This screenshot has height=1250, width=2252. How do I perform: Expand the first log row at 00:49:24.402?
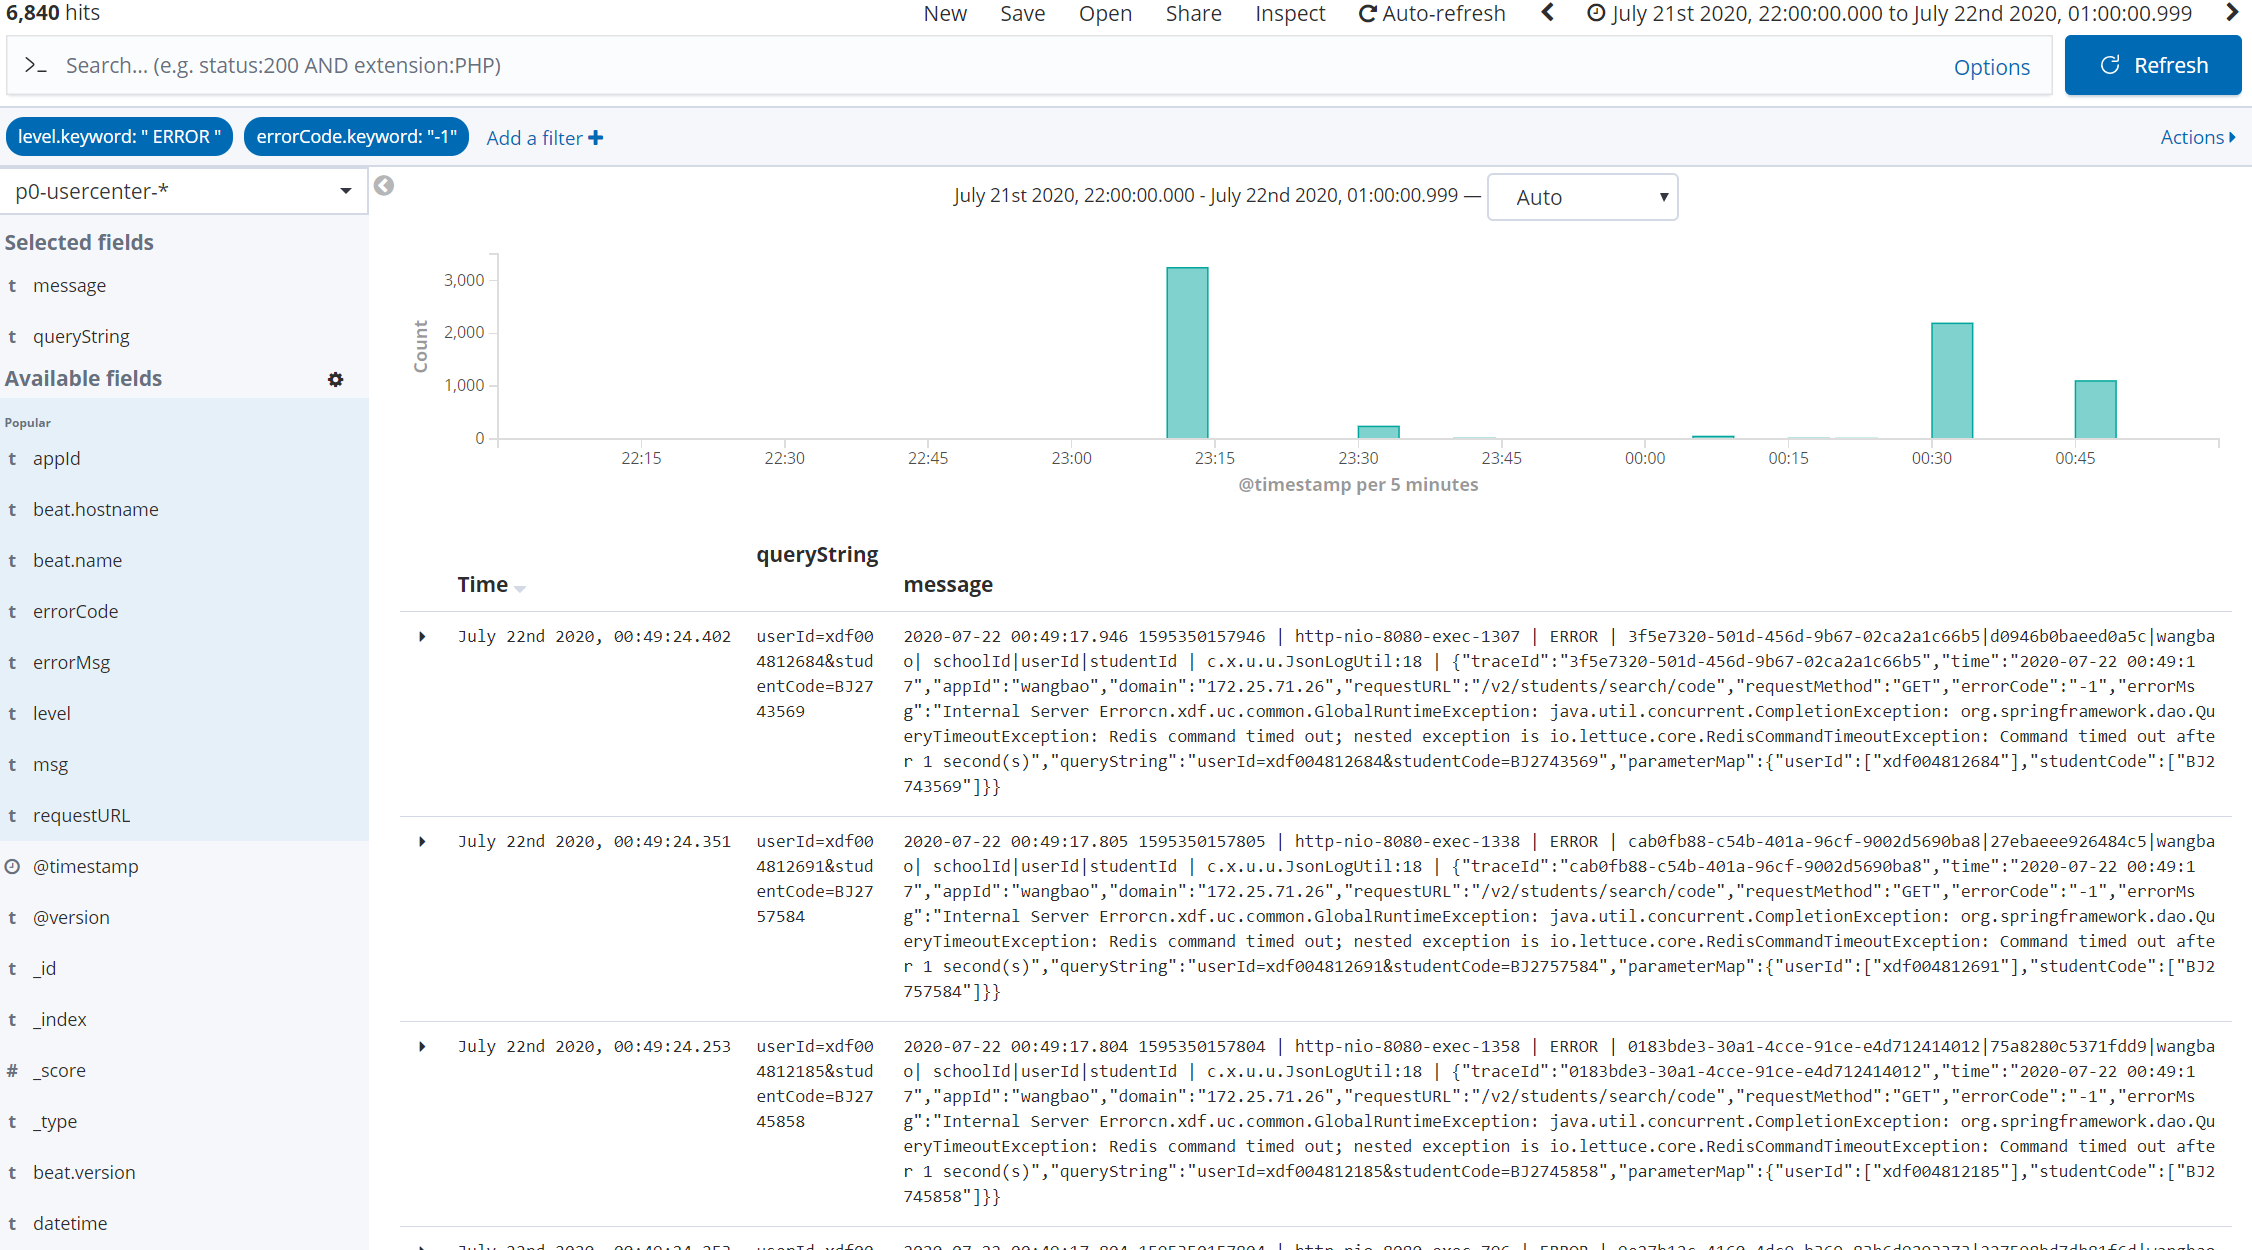coord(422,637)
